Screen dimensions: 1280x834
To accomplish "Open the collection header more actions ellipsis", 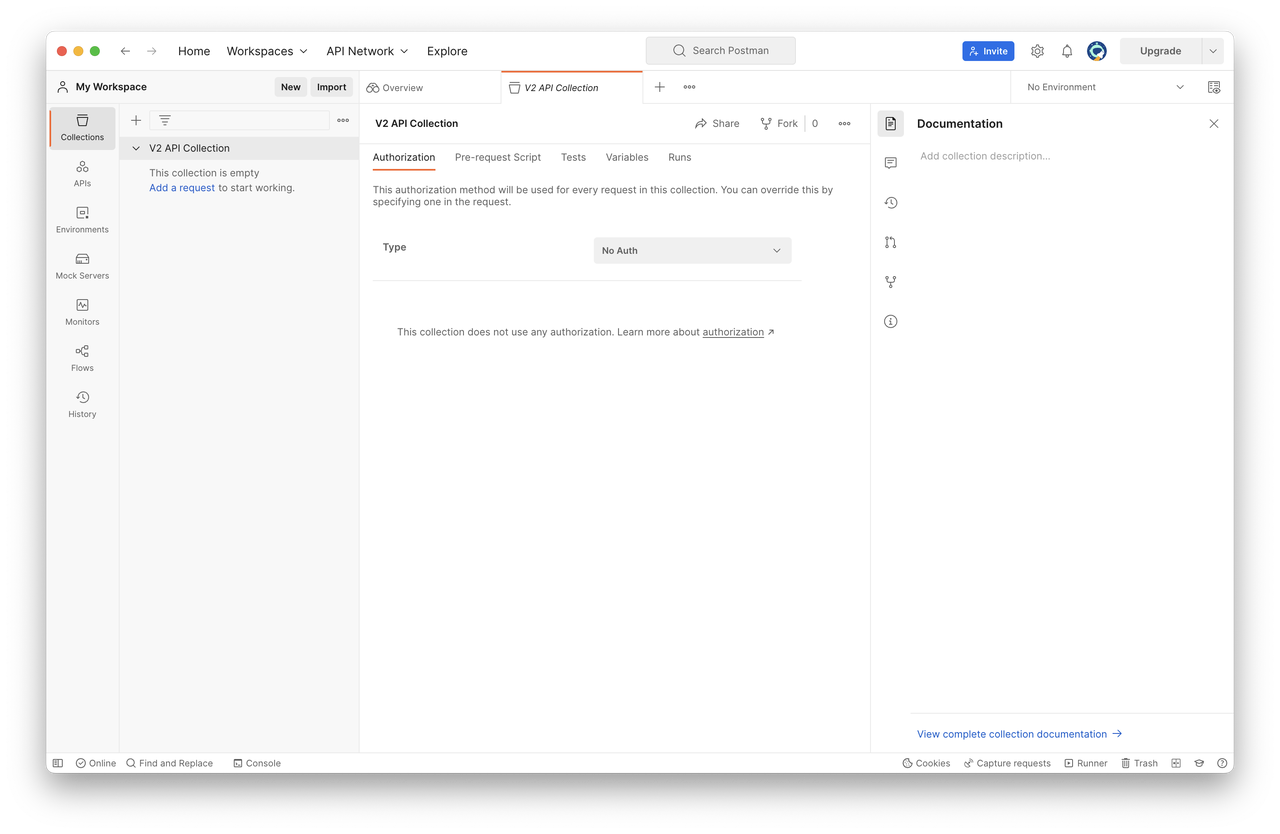I will (844, 123).
